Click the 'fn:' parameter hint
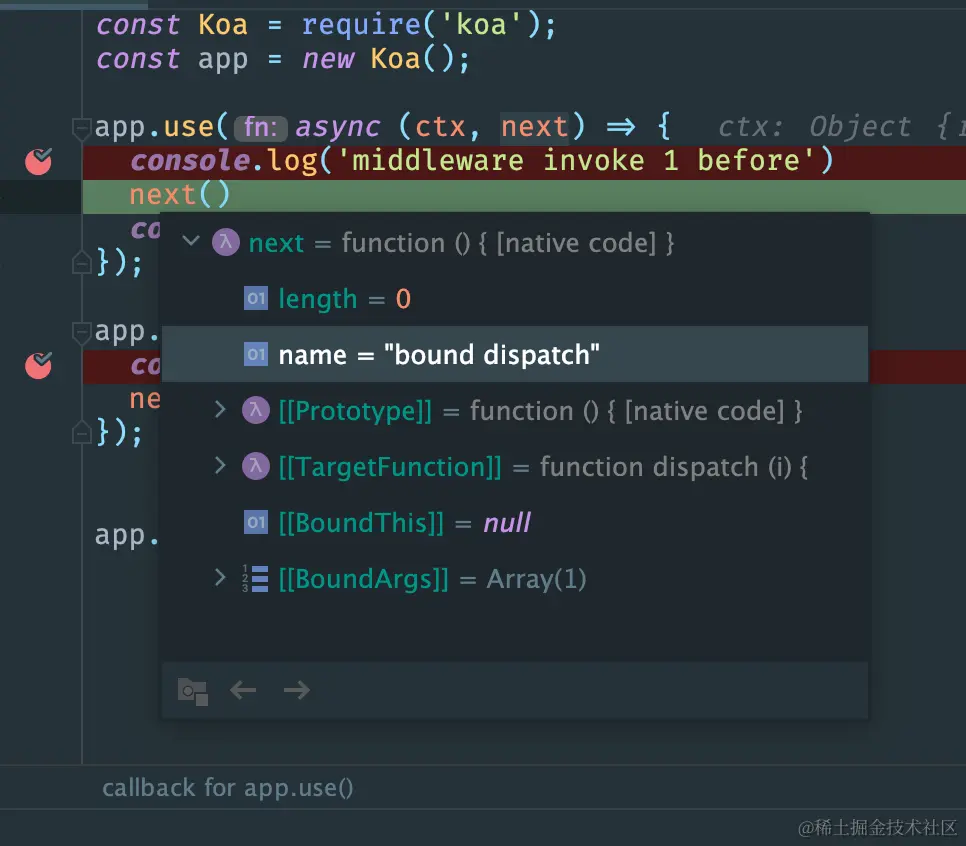 260,128
